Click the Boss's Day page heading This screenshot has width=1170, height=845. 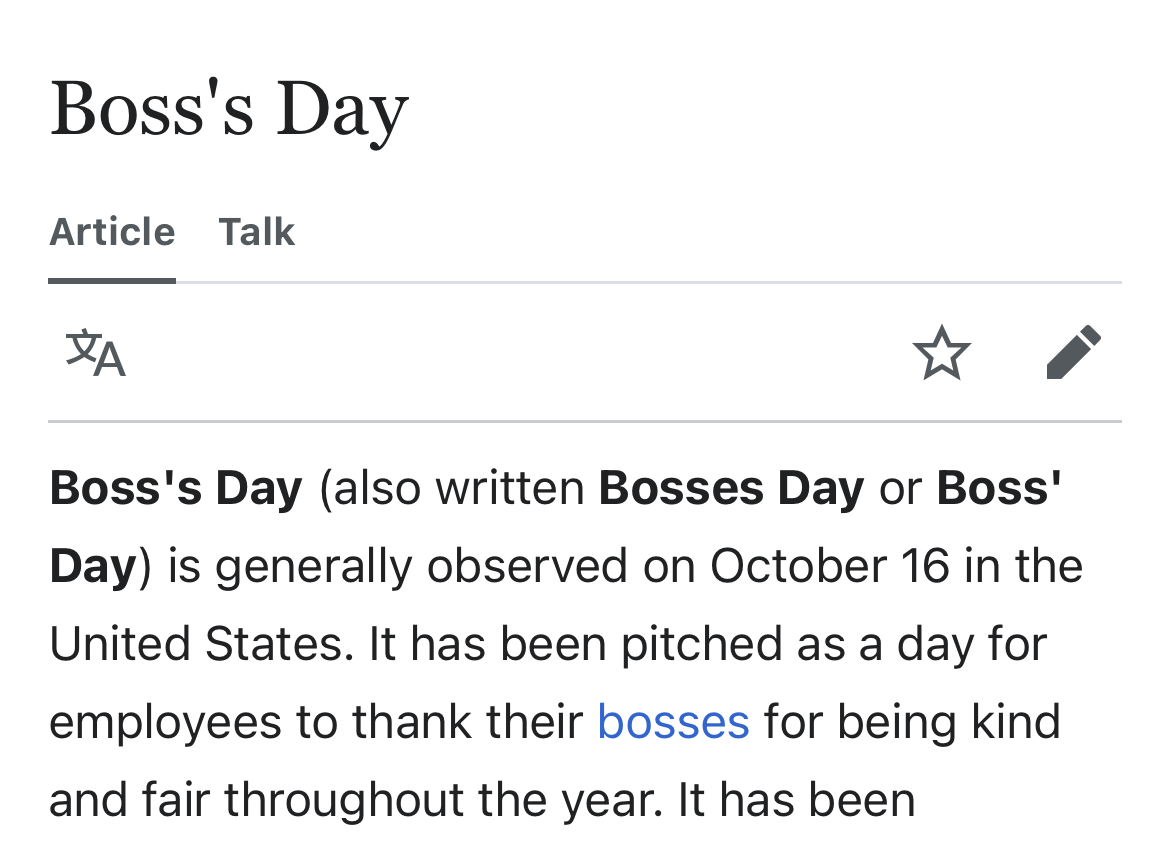[229, 110]
